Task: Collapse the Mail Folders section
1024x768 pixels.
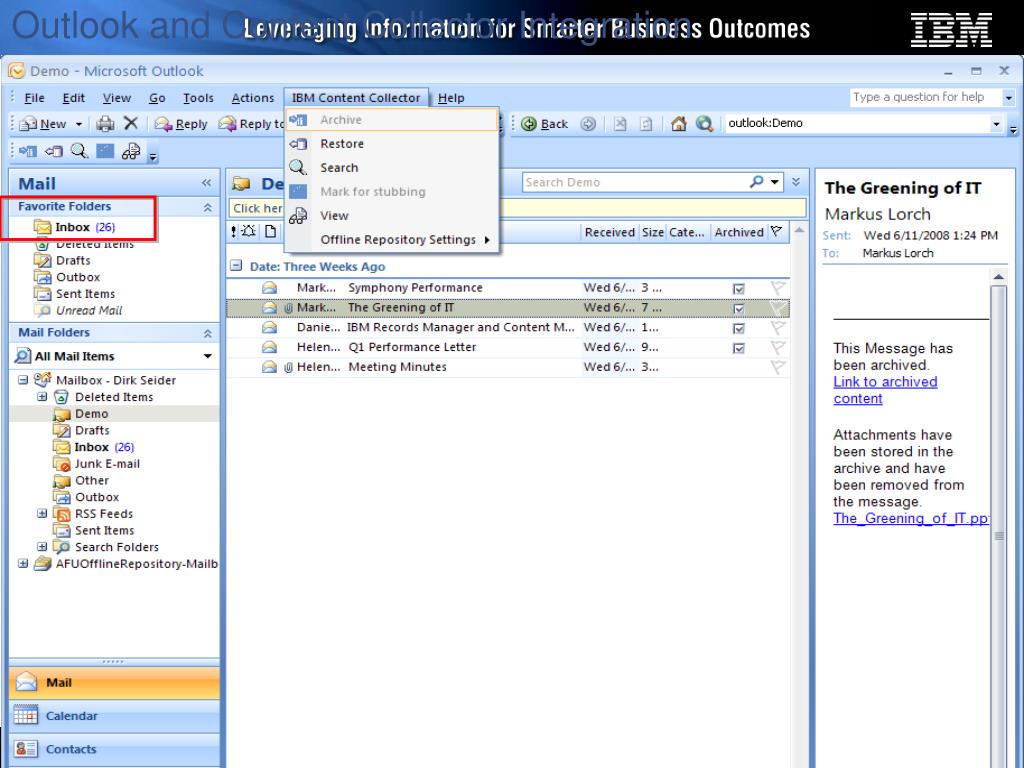Action: (208, 333)
